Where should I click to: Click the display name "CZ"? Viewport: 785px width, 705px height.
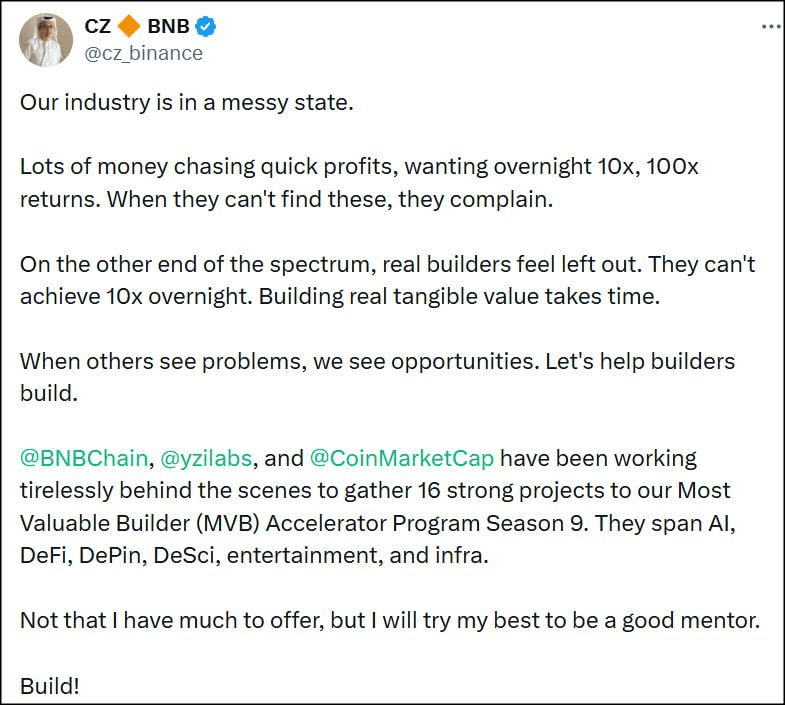tap(98, 27)
